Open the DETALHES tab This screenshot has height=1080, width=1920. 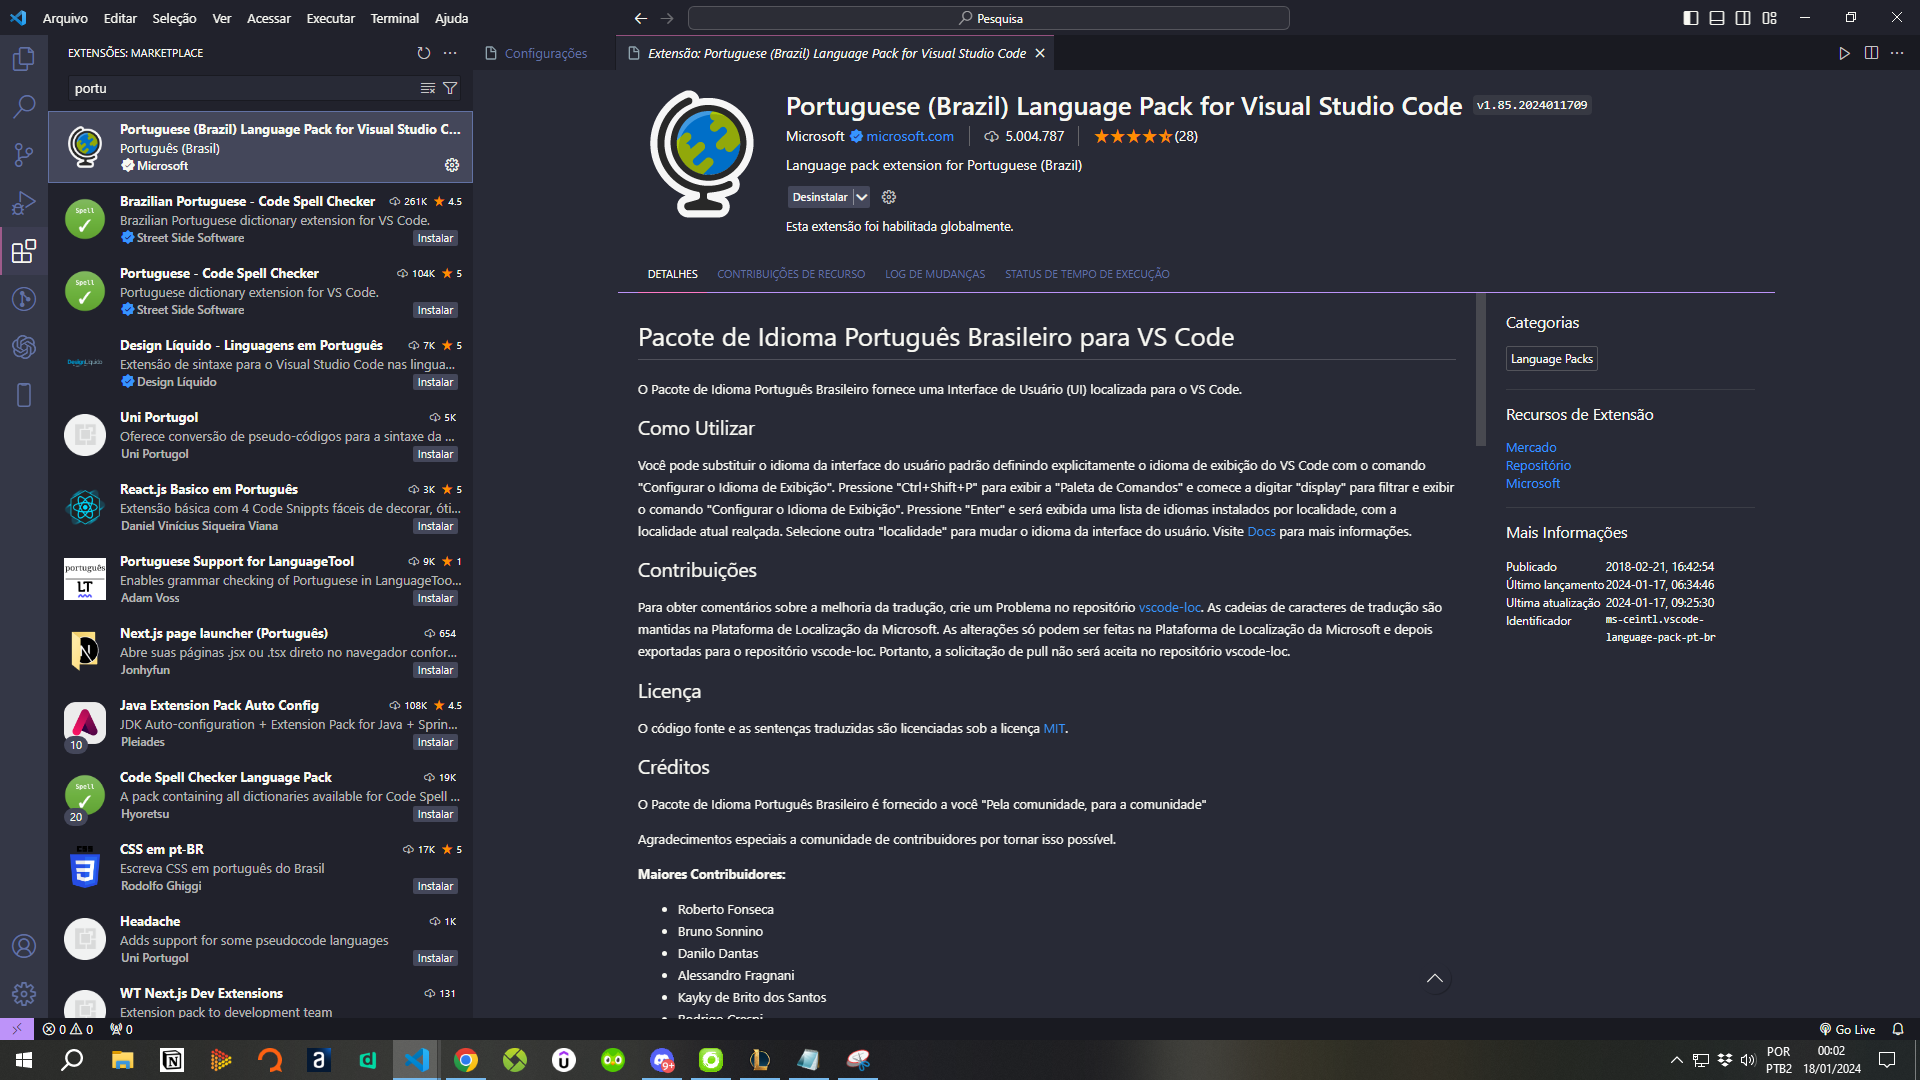click(x=671, y=274)
